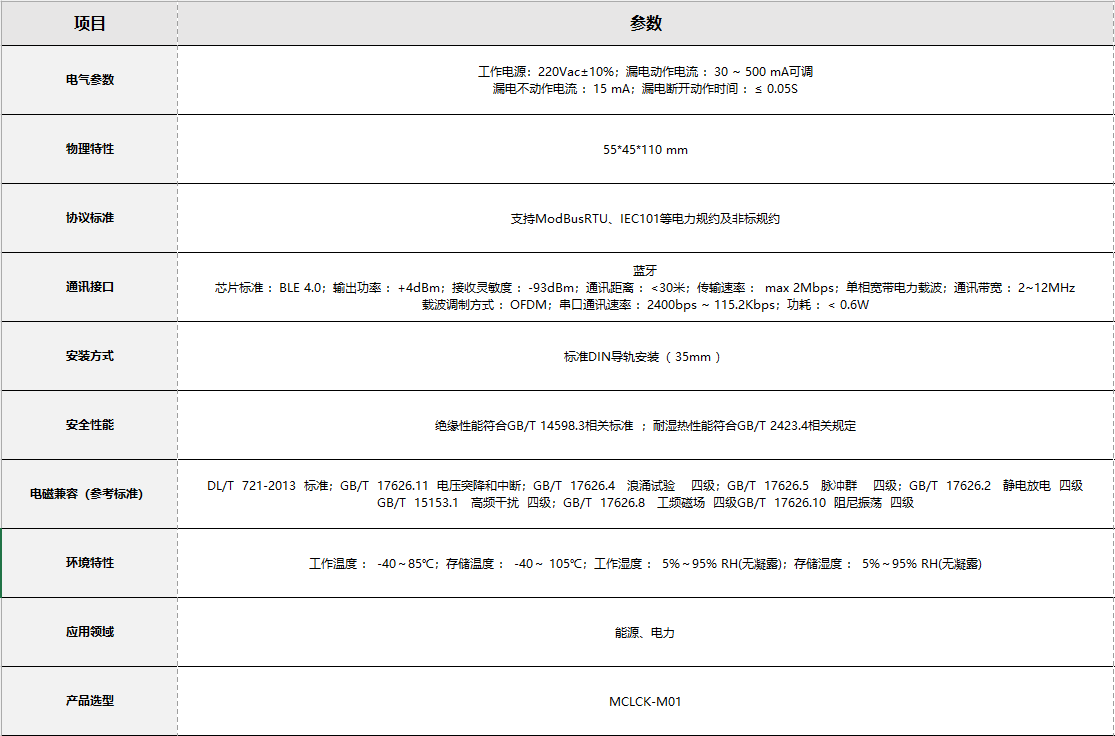Click the cell containing 55*45*110 mm

point(645,148)
